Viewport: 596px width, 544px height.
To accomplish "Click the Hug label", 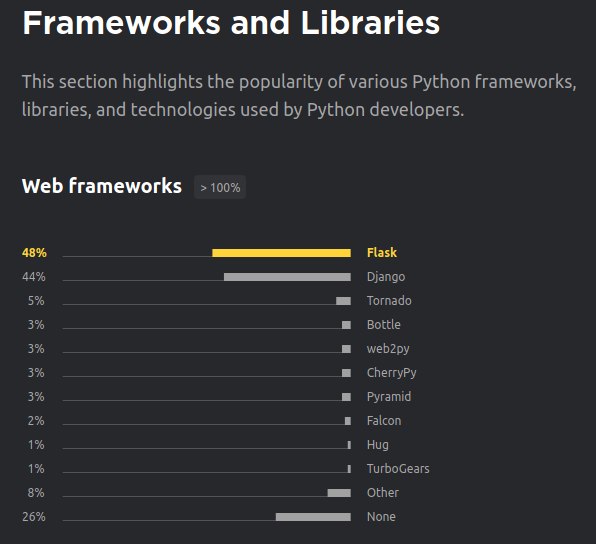I will [x=377, y=445].
